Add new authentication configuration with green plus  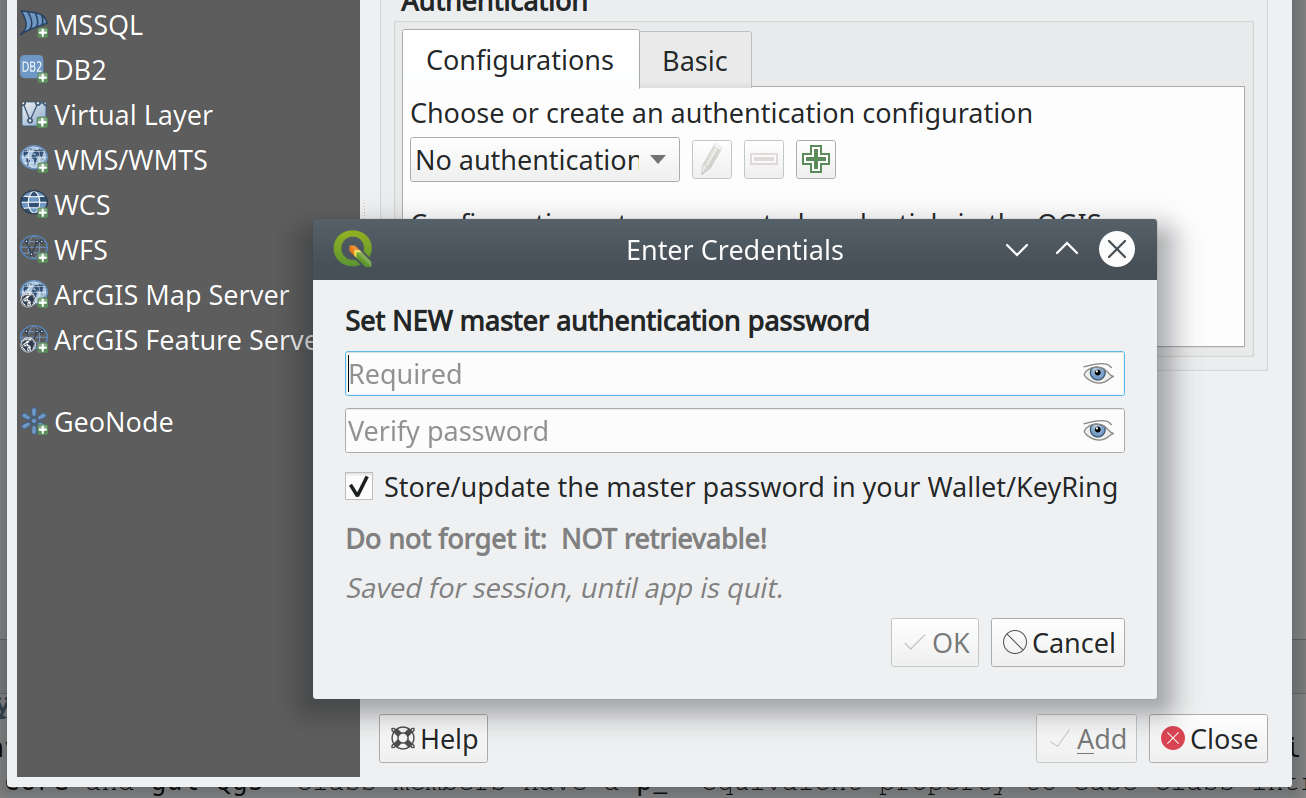click(x=816, y=160)
